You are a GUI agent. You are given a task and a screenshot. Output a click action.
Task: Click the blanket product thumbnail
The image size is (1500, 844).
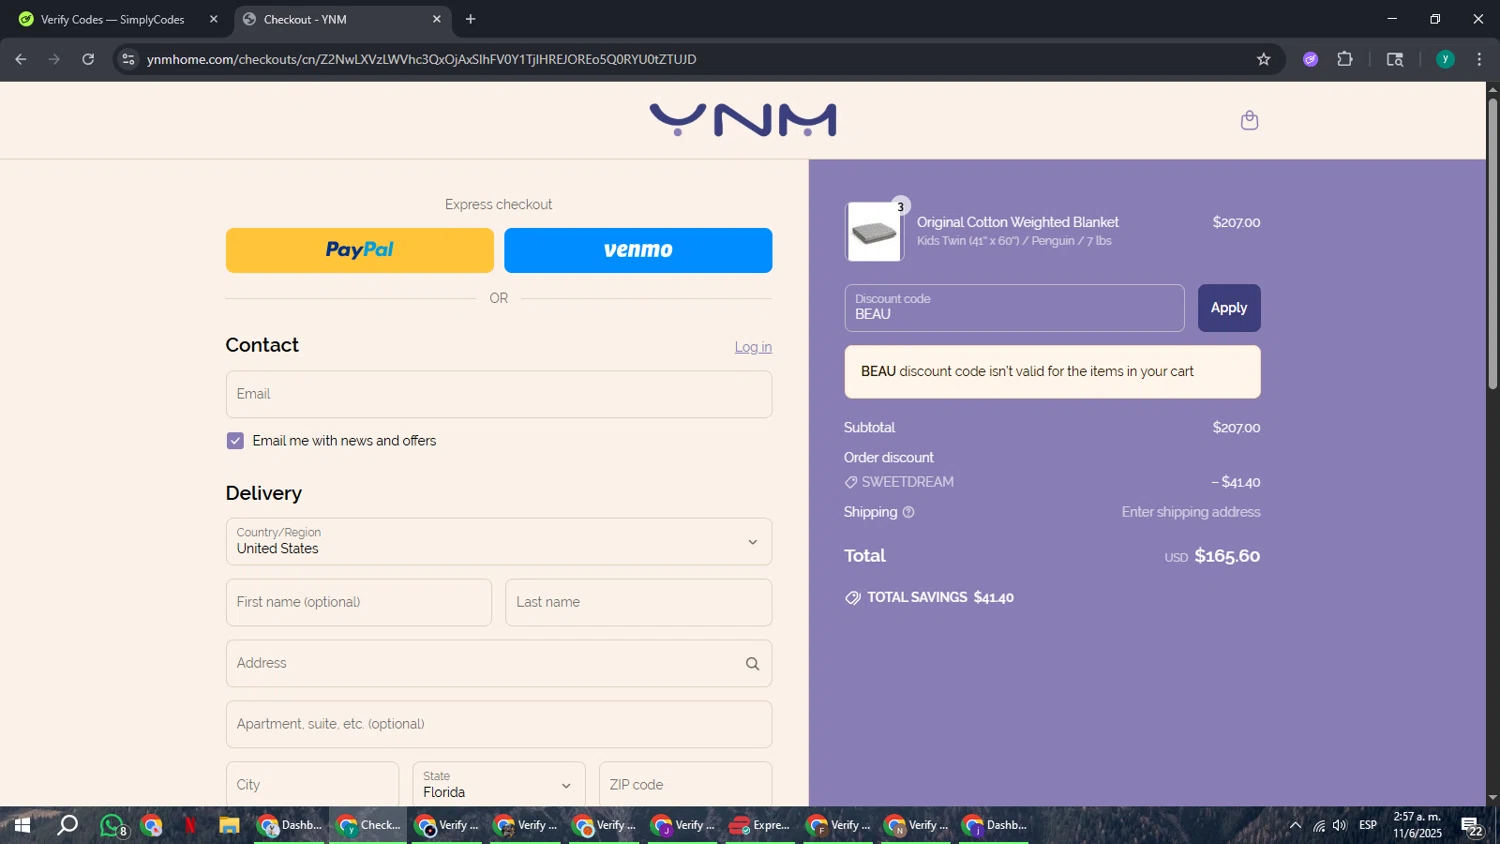click(x=874, y=231)
